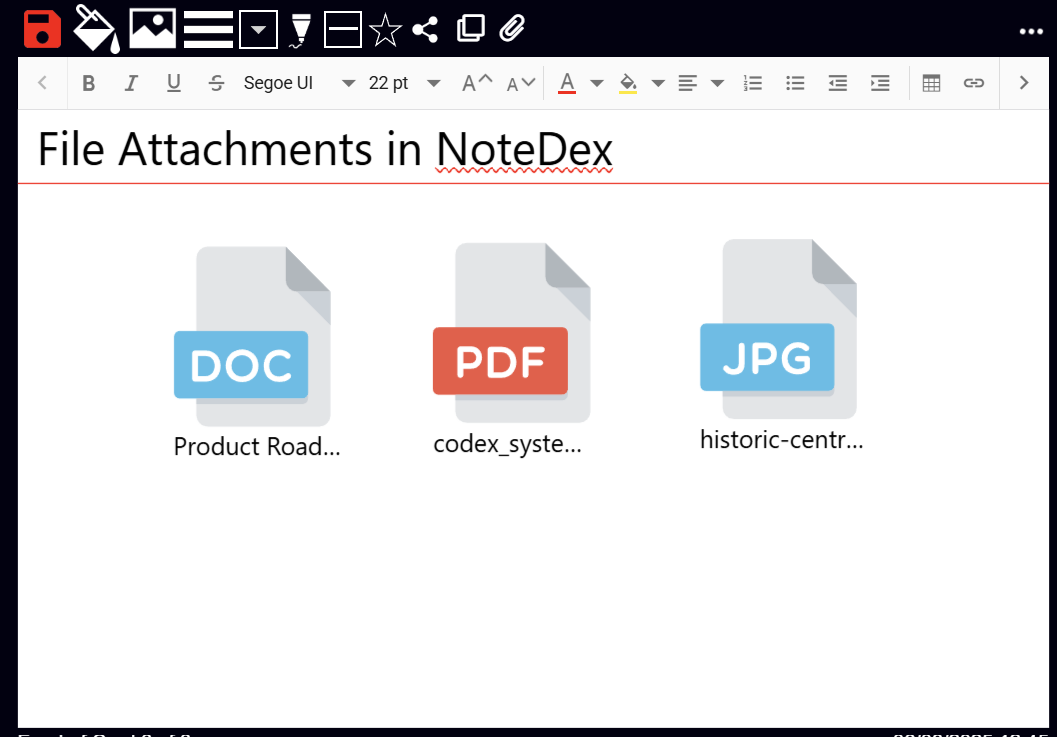The width and height of the screenshot is (1057, 737).
Task: Decrease the font size
Action: coord(520,83)
